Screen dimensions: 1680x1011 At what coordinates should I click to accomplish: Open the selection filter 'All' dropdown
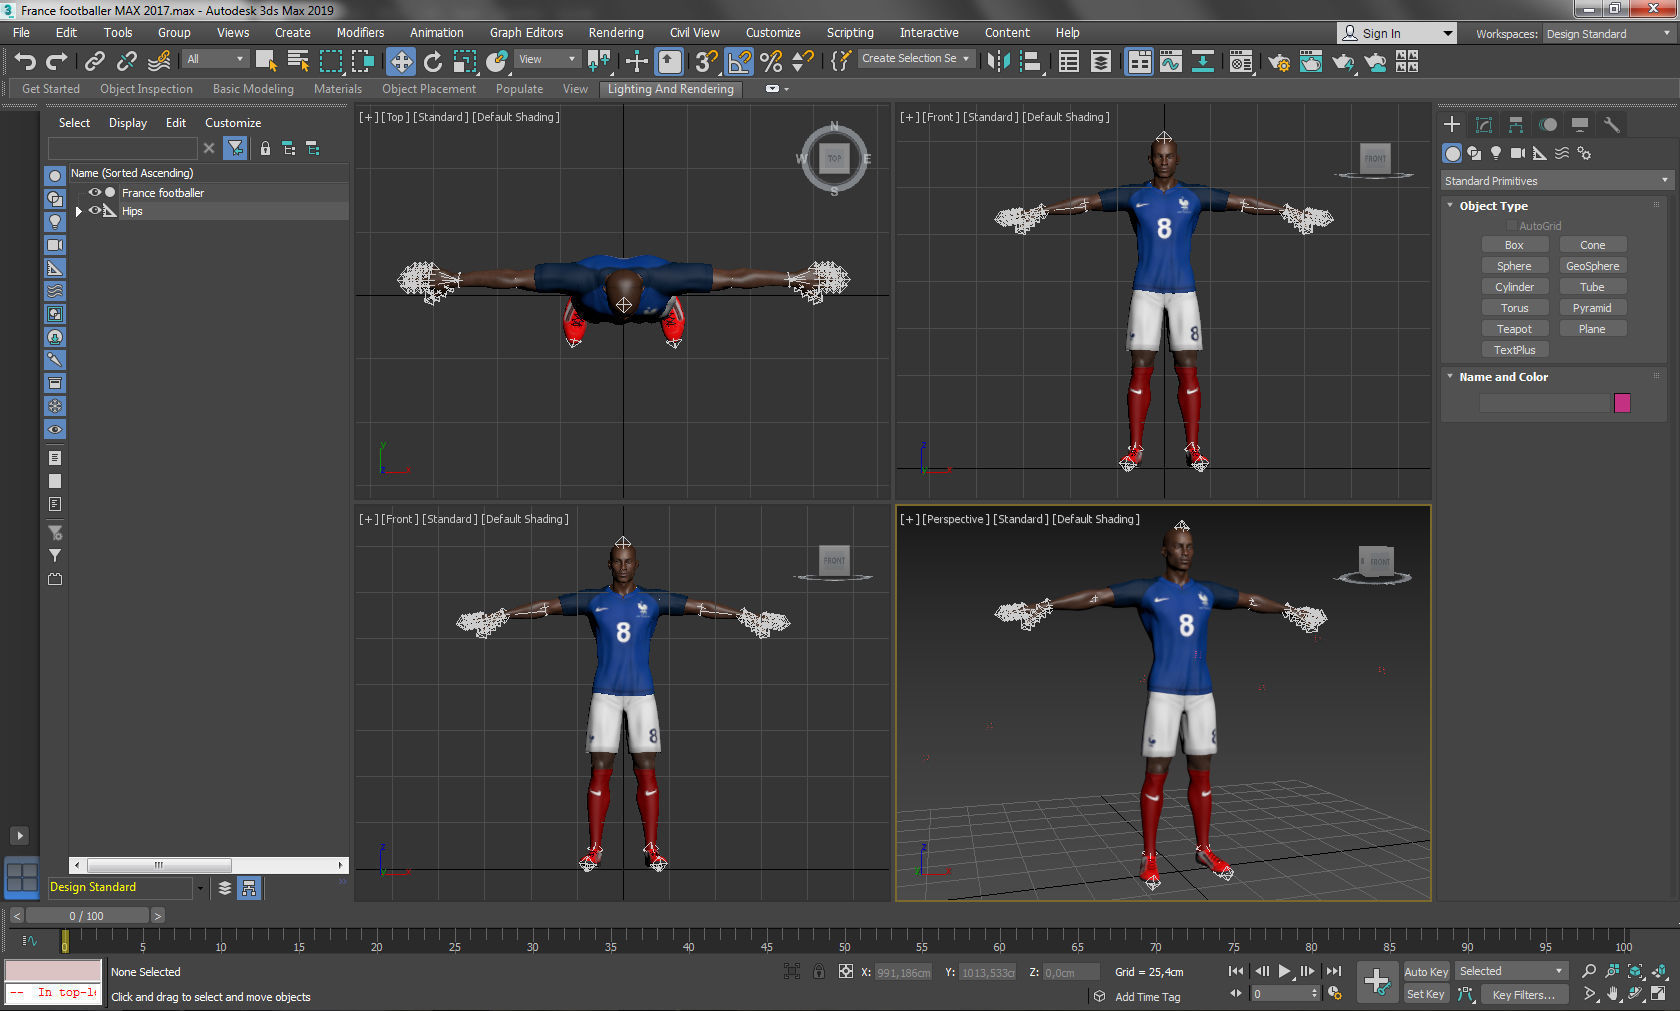[215, 60]
